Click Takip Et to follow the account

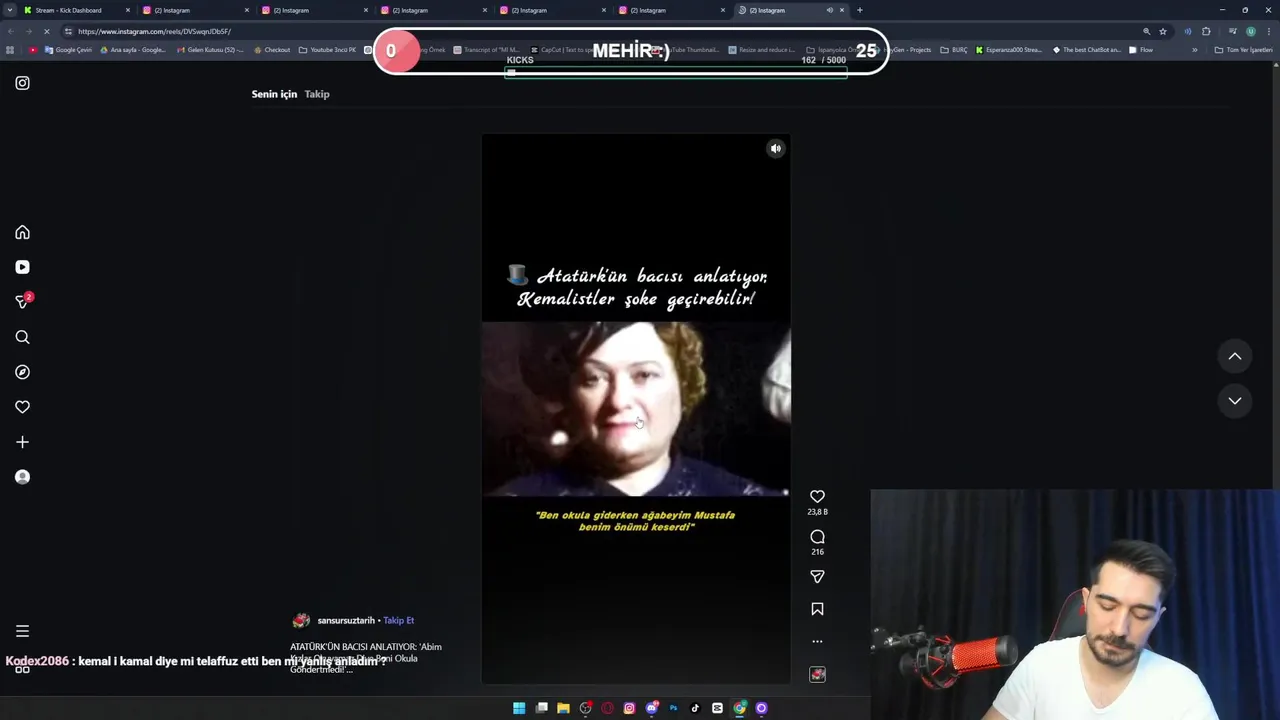coord(398,621)
